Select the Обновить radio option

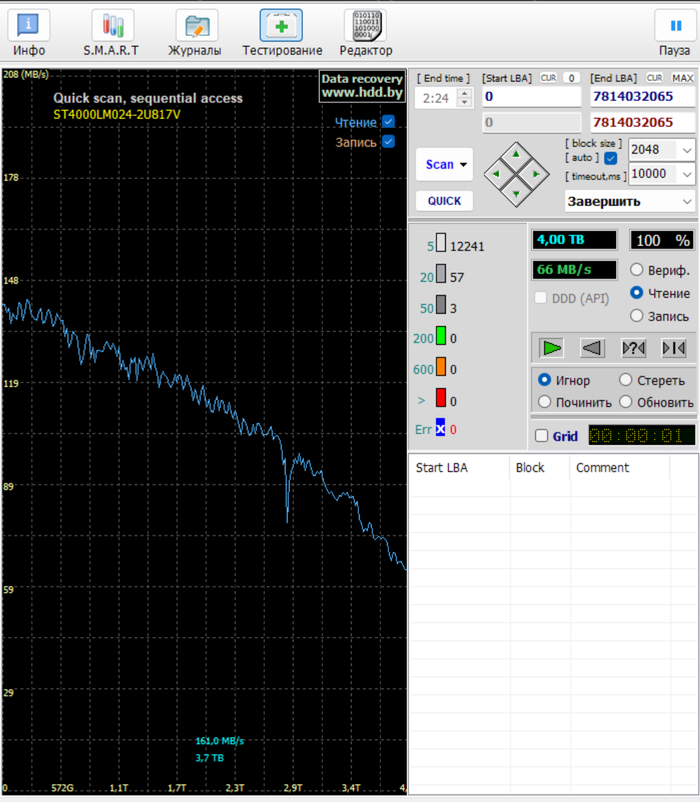click(x=626, y=402)
